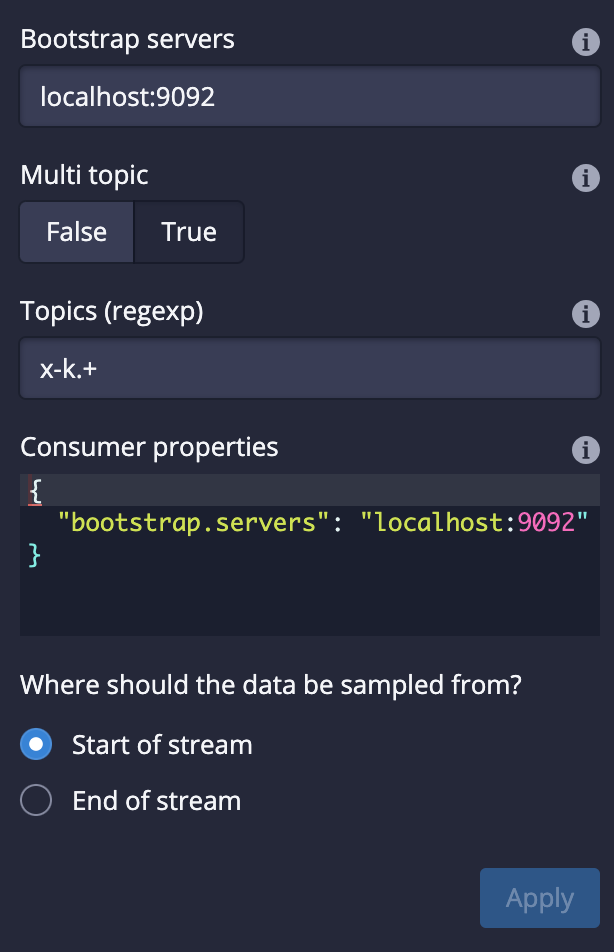Screen dimensions: 614x952
Task: Open the Consumer properties info icon
Action: click(x=585, y=450)
